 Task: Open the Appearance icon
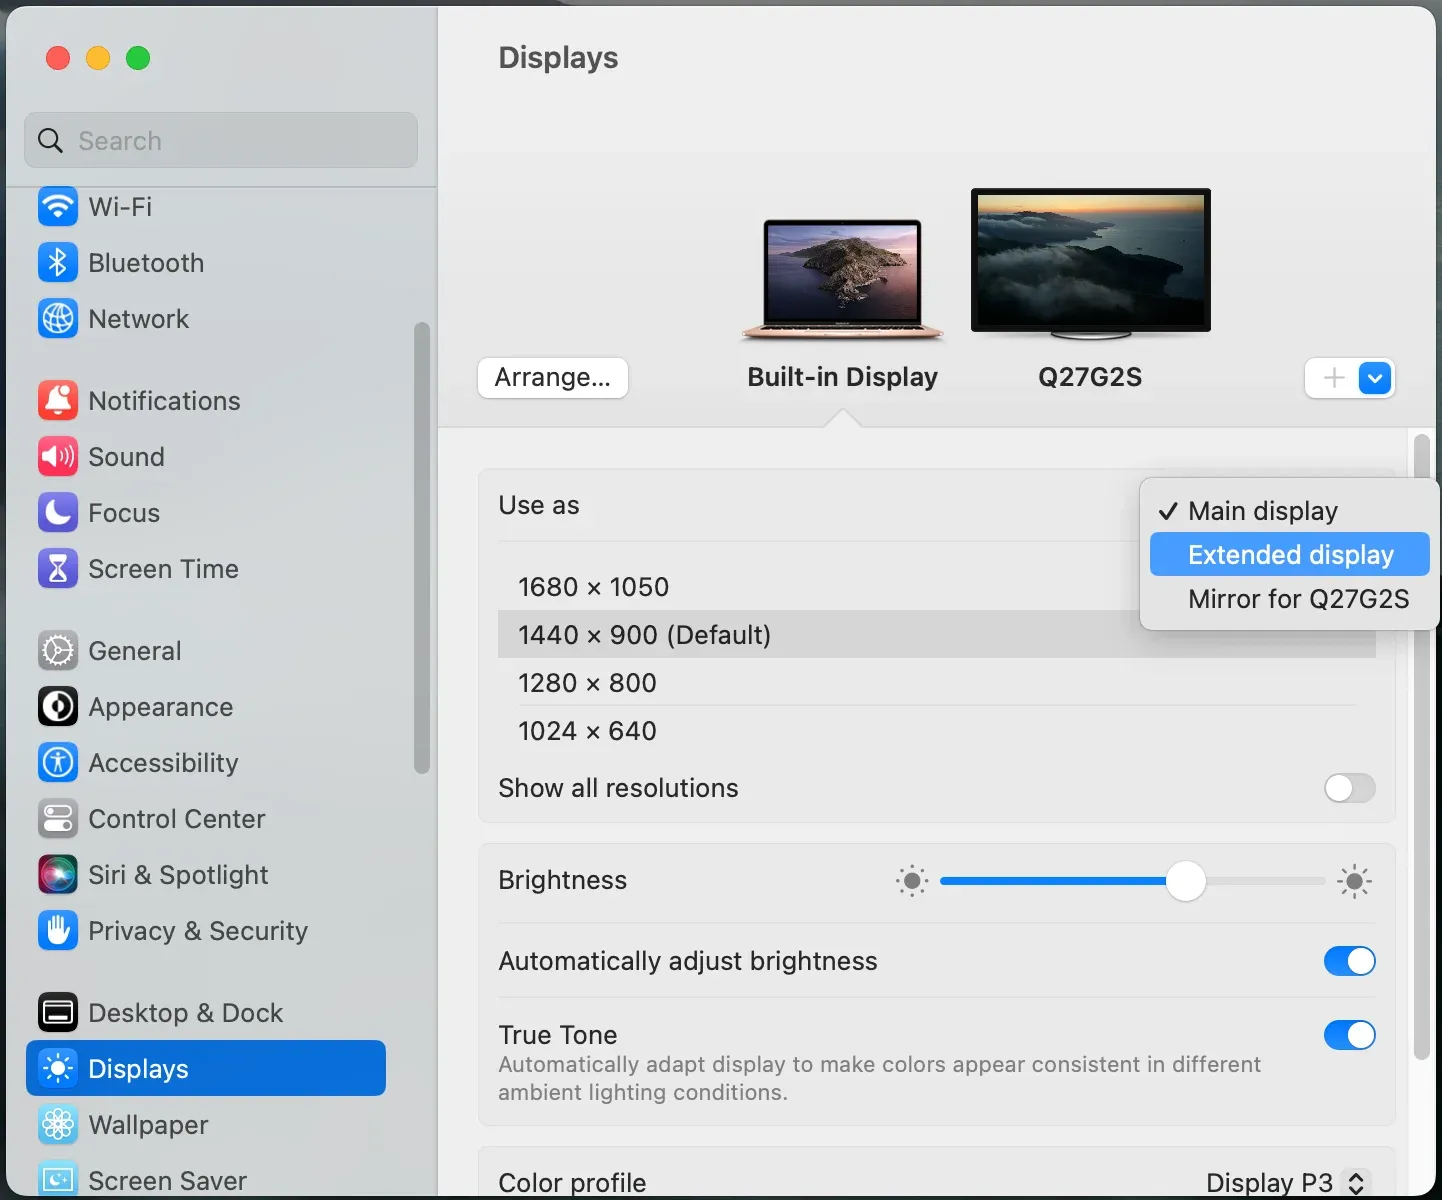(x=58, y=707)
